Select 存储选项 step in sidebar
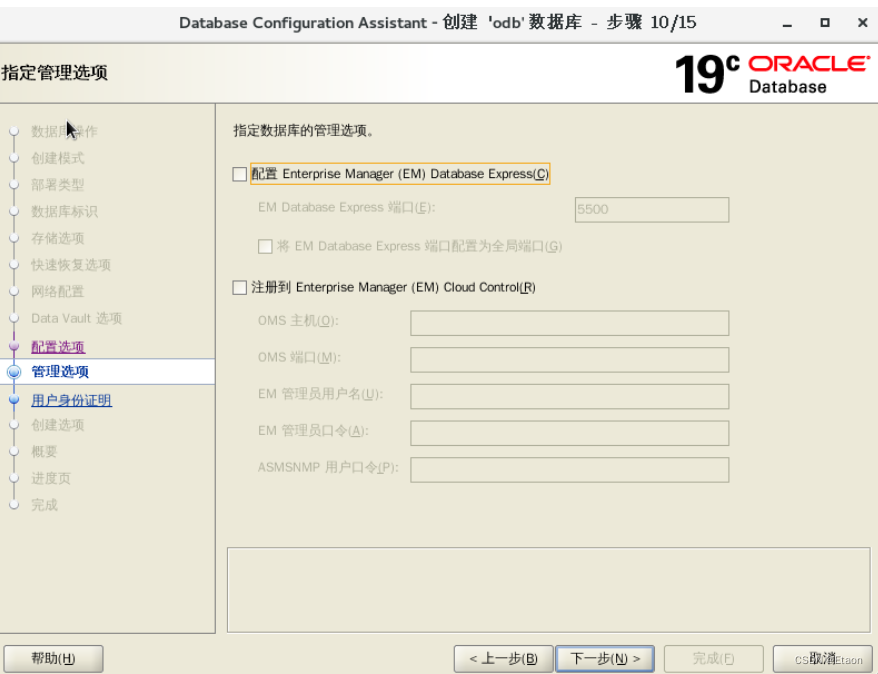Screen dimensions: 878x674 [58, 238]
